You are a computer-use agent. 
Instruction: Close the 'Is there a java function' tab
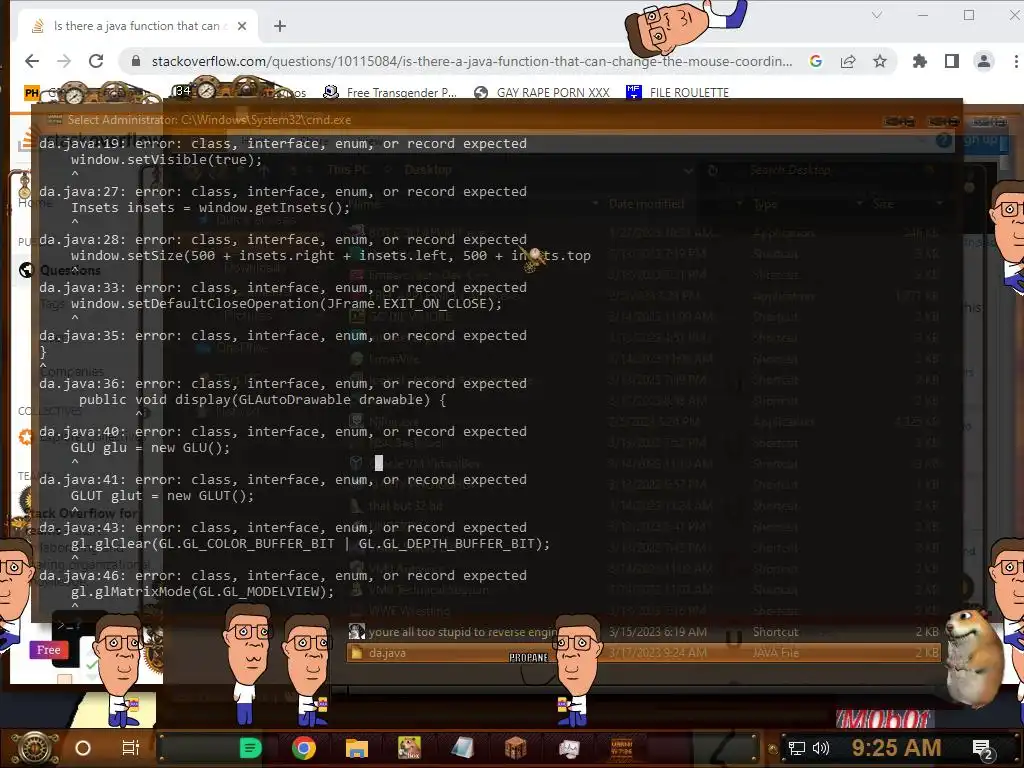point(242,26)
